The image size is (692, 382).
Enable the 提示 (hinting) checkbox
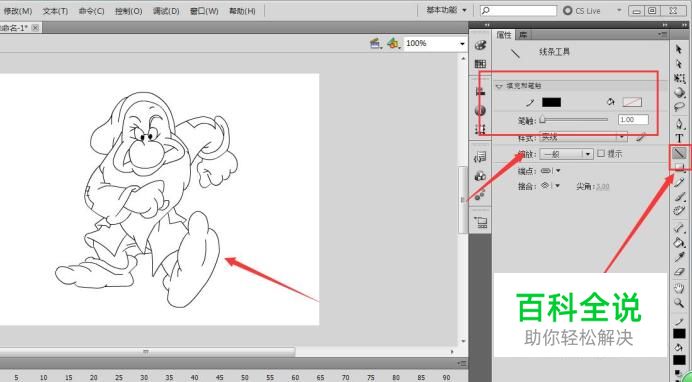coord(601,154)
